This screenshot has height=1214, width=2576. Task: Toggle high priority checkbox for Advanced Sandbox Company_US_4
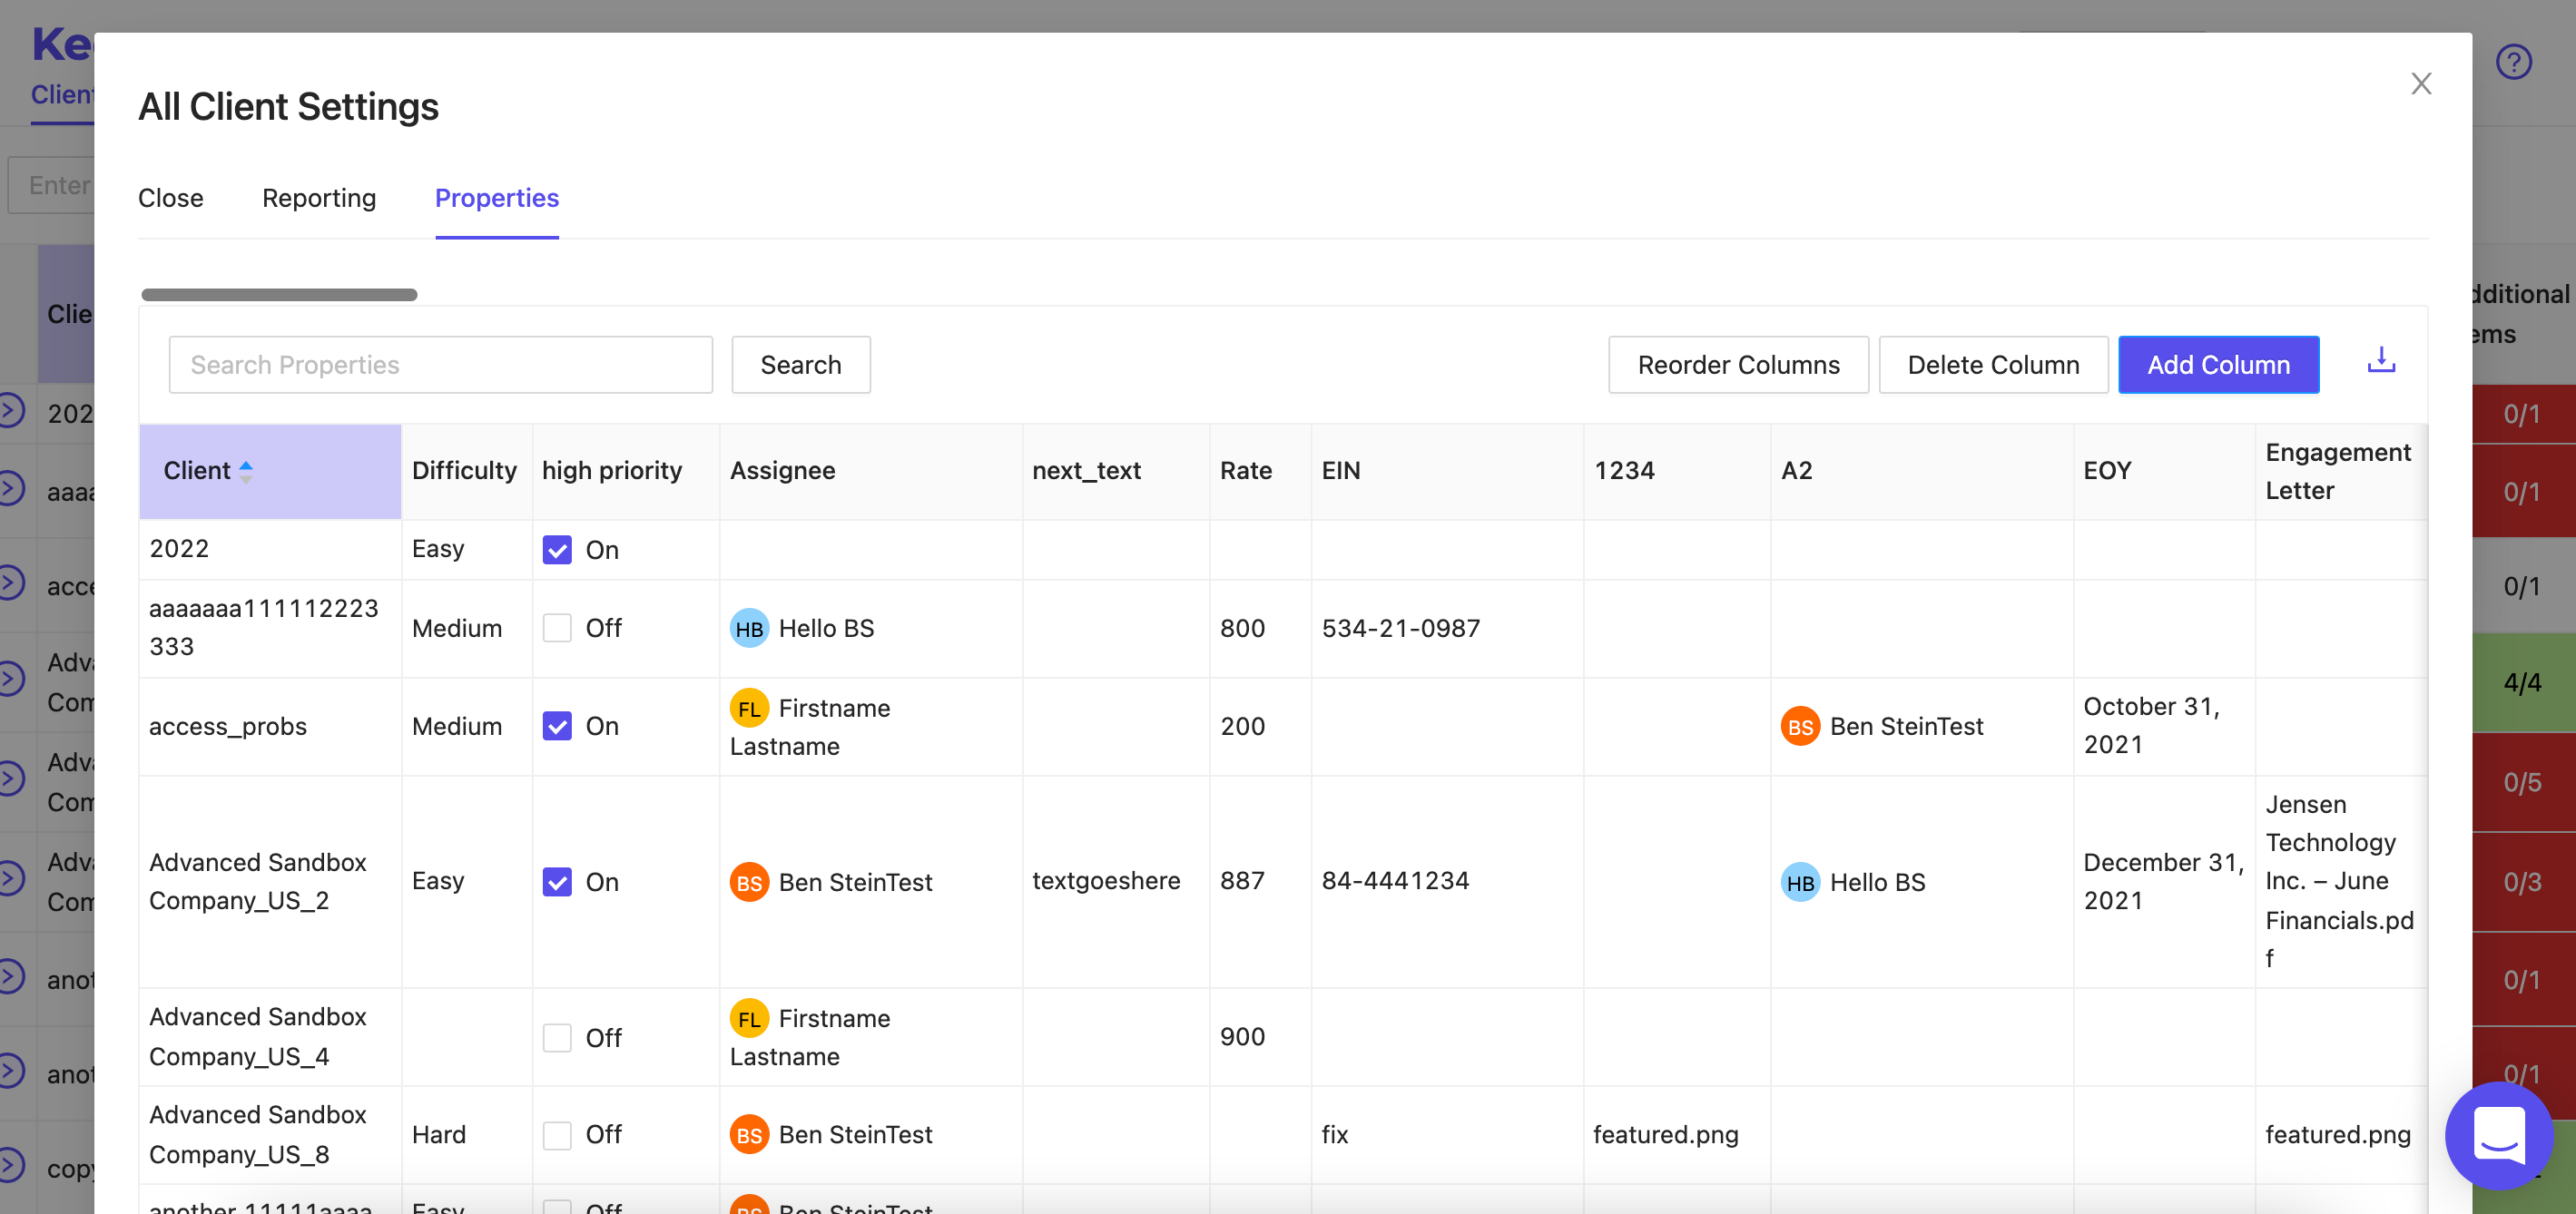pos(557,1038)
